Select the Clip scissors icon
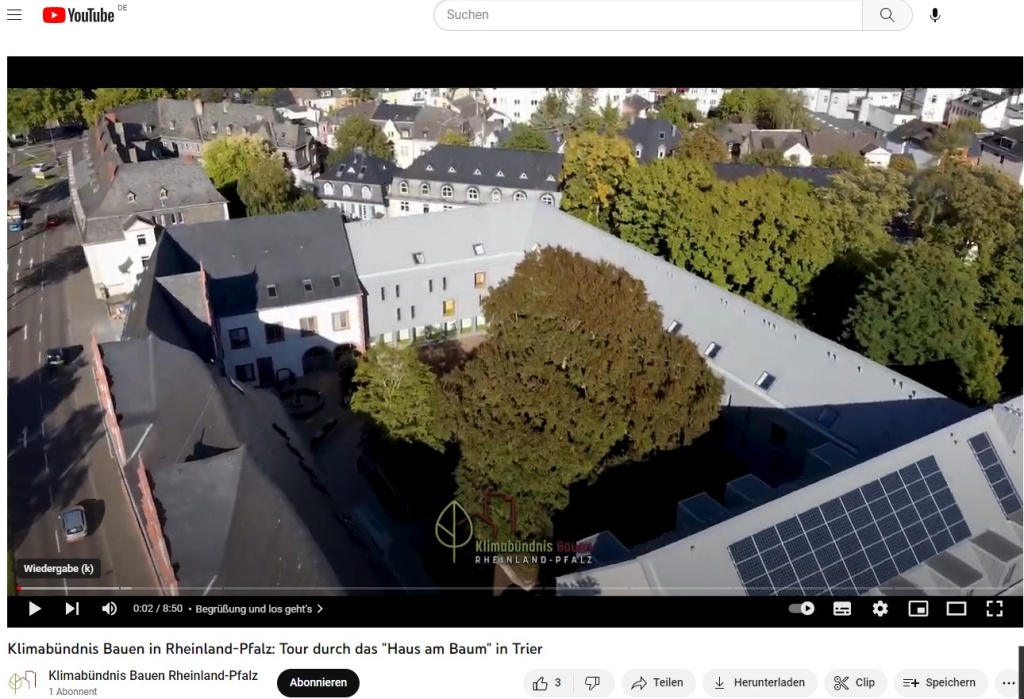Viewport: 1024px width, 699px height. click(x=855, y=682)
